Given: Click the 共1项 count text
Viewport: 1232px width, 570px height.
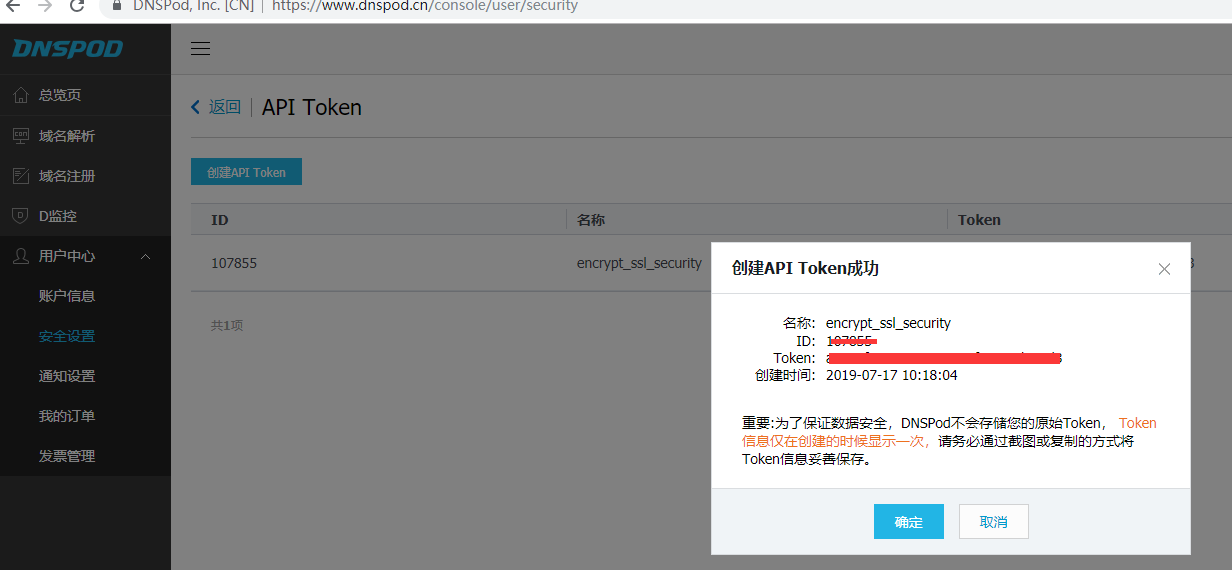Looking at the screenshot, I should [227, 325].
